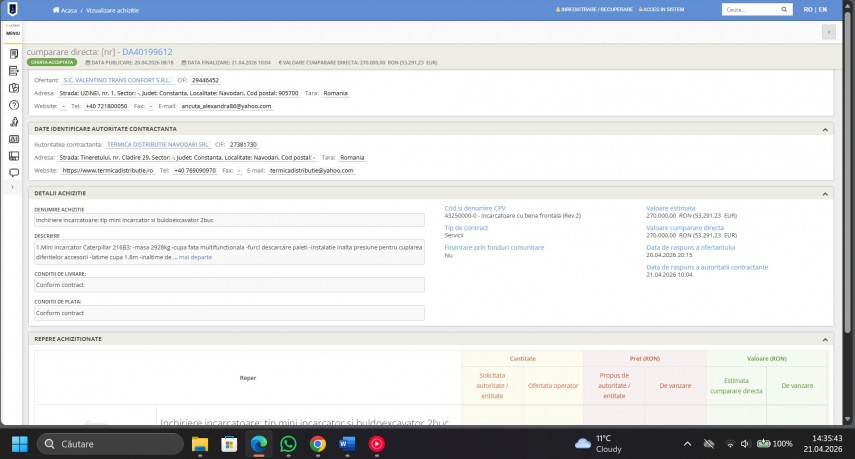Click the SEAP logo in top-left corner
This screenshot has width=855, height=459.
12,9
